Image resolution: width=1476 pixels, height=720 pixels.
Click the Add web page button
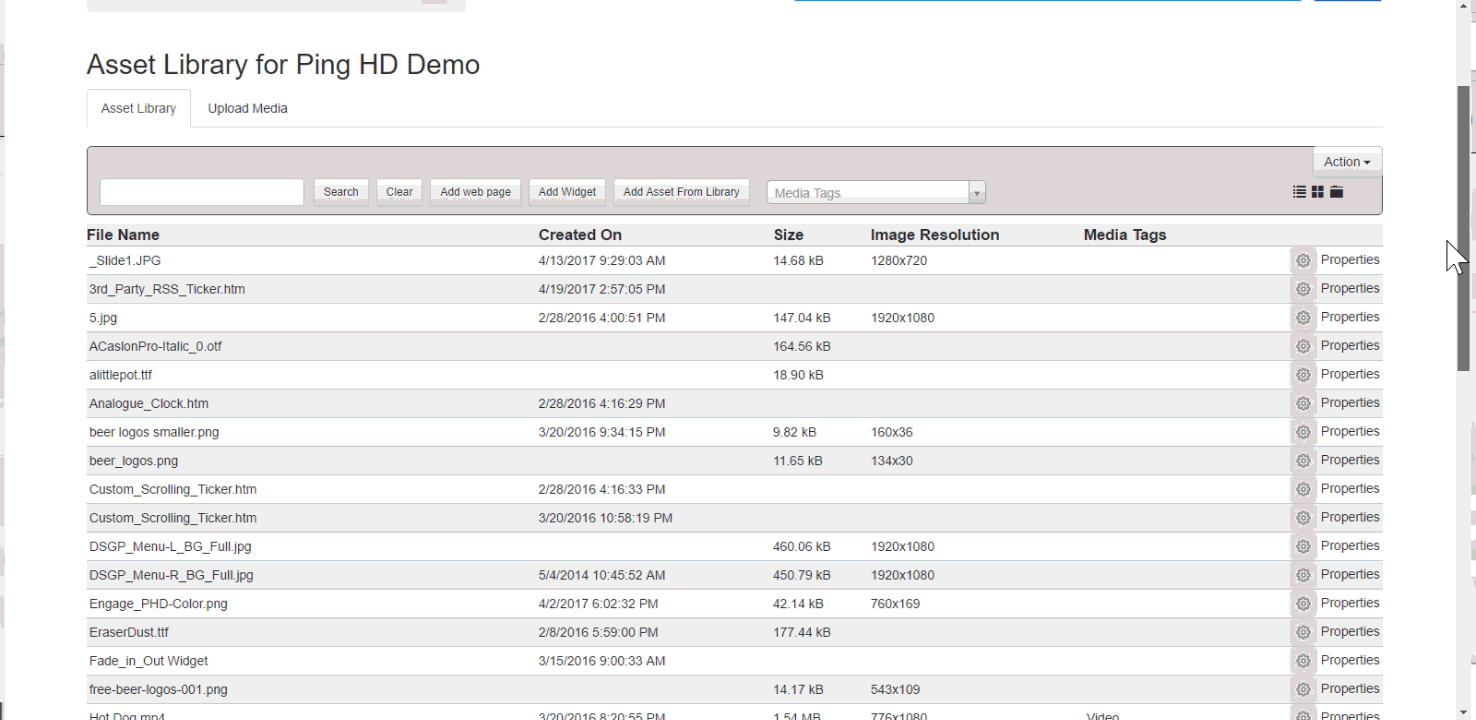pos(475,192)
